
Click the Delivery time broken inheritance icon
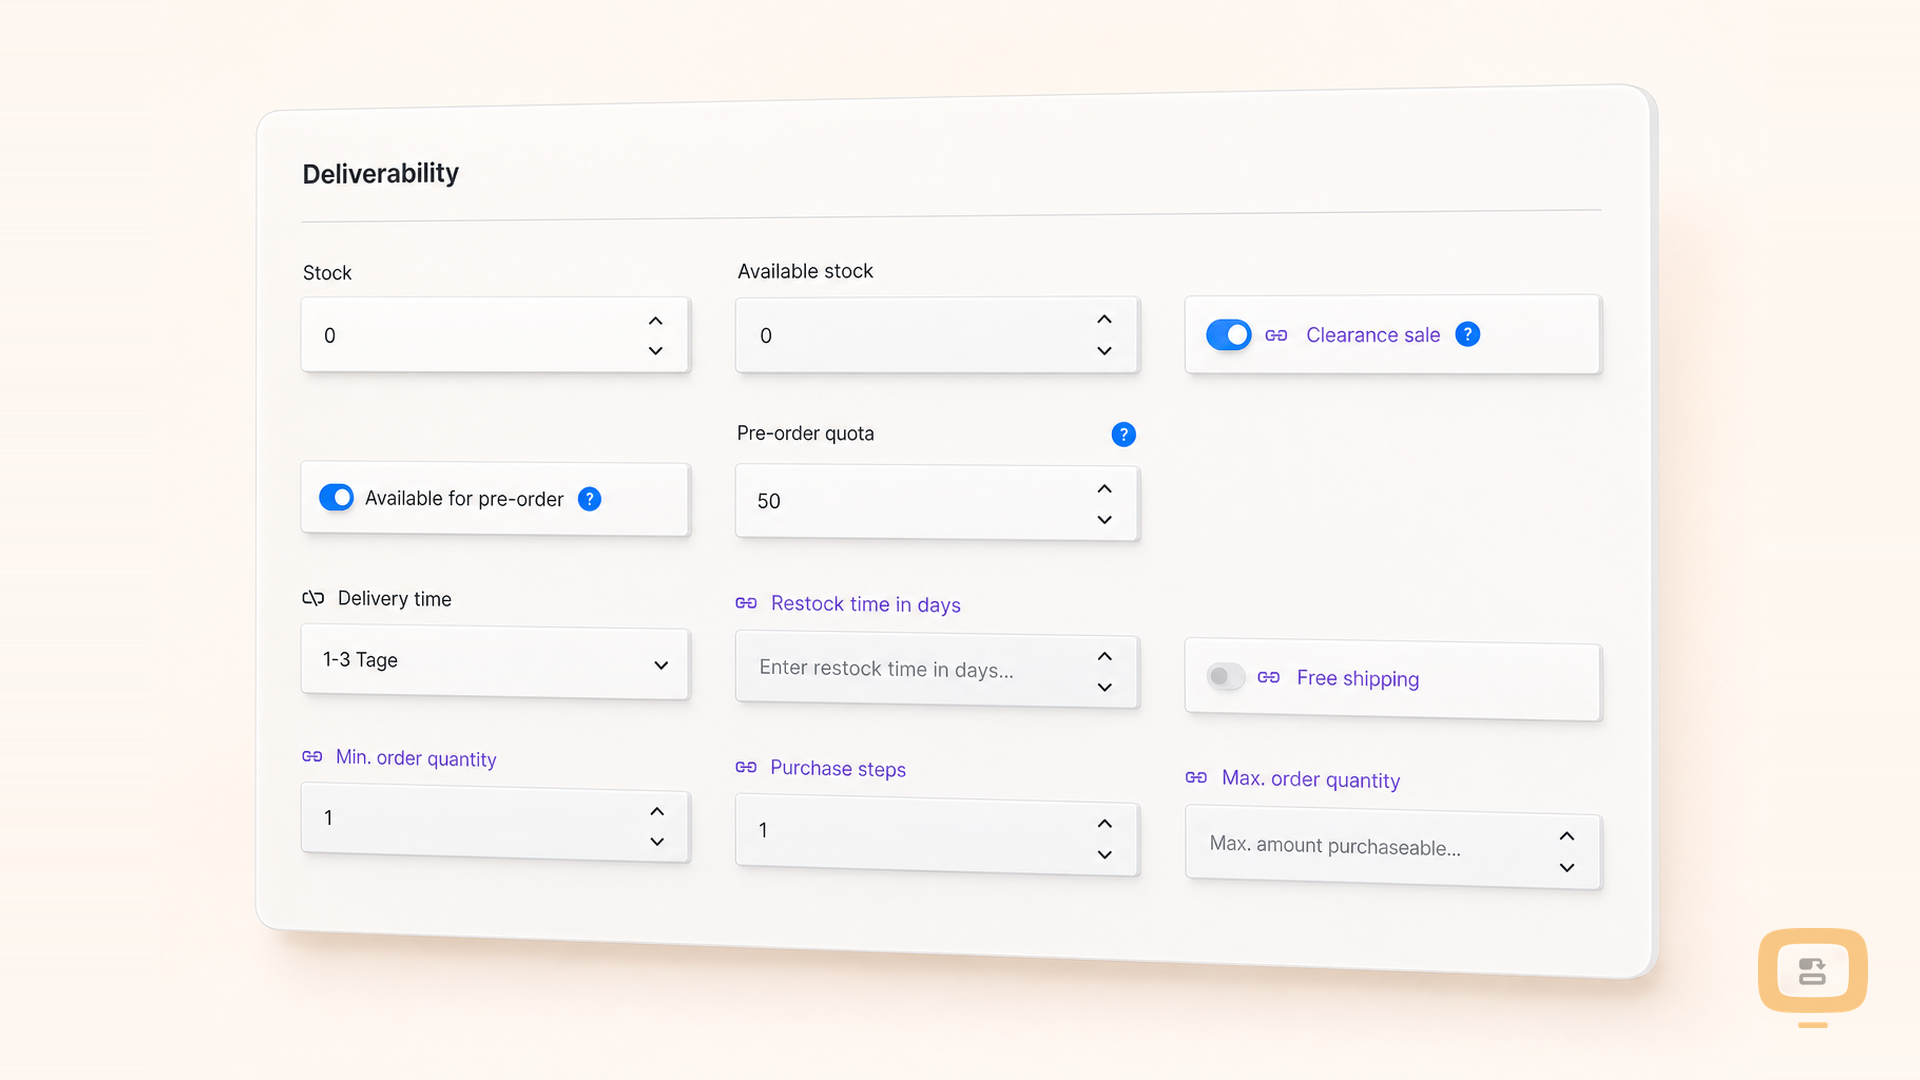pos(313,598)
